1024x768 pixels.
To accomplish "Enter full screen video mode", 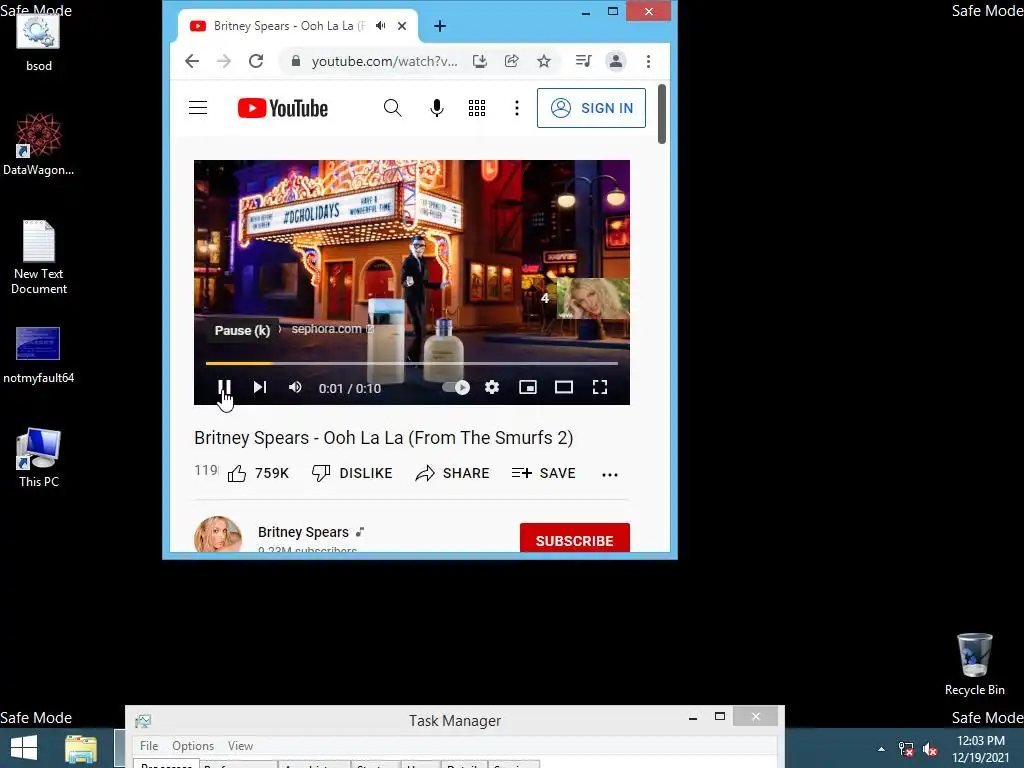I will 600,387.
